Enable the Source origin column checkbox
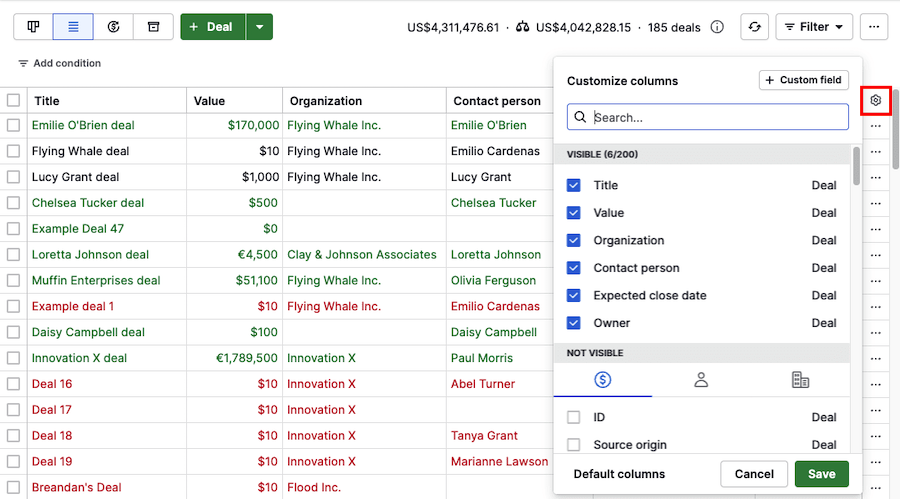The height and width of the screenshot is (499, 900). coord(573,444)
